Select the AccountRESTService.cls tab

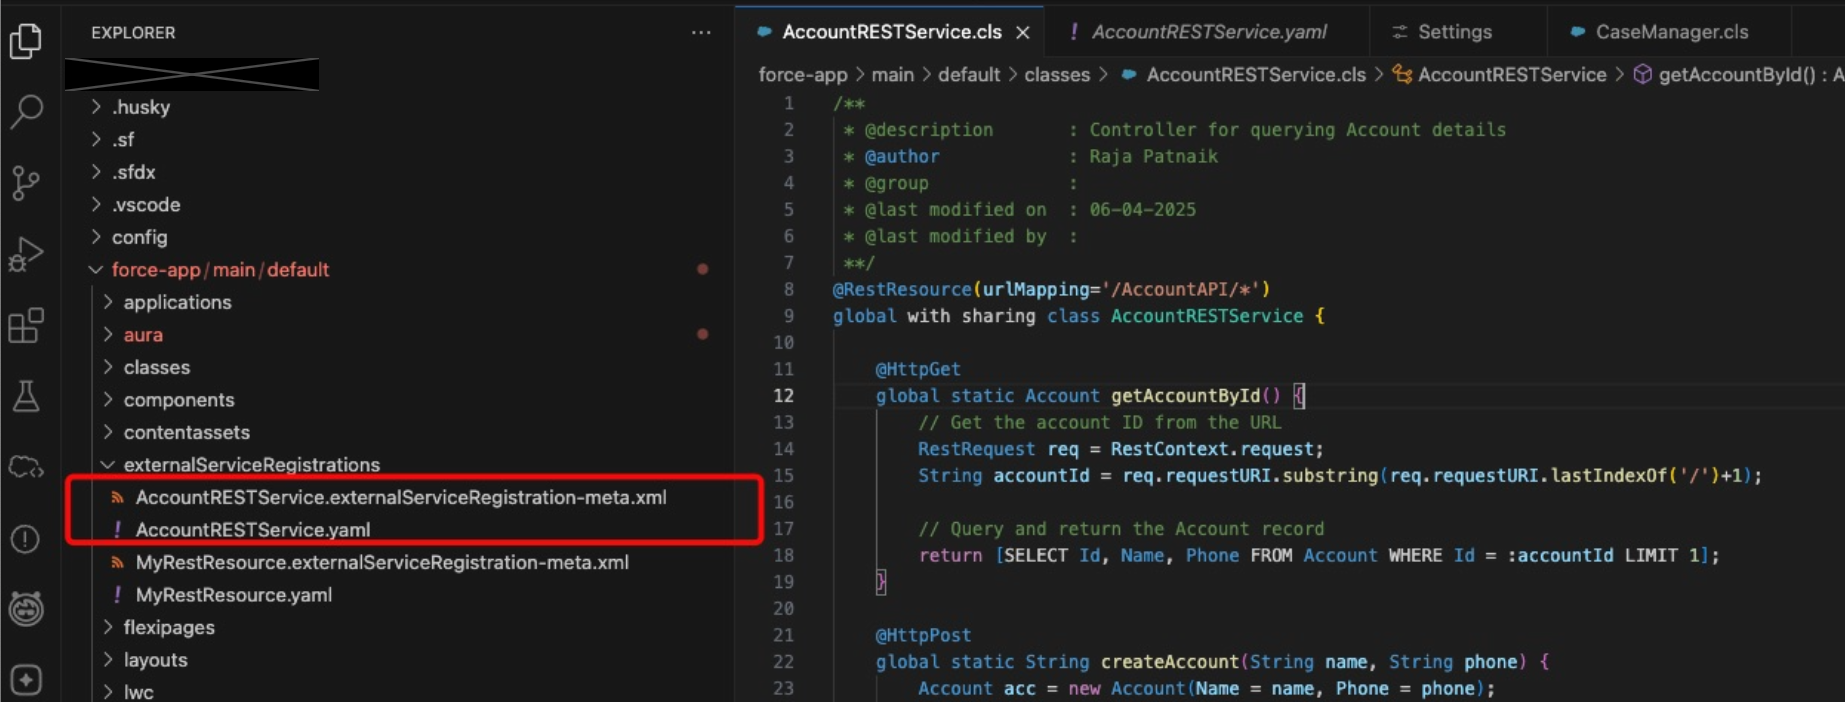pyautogui.click(x=891, y=32)
